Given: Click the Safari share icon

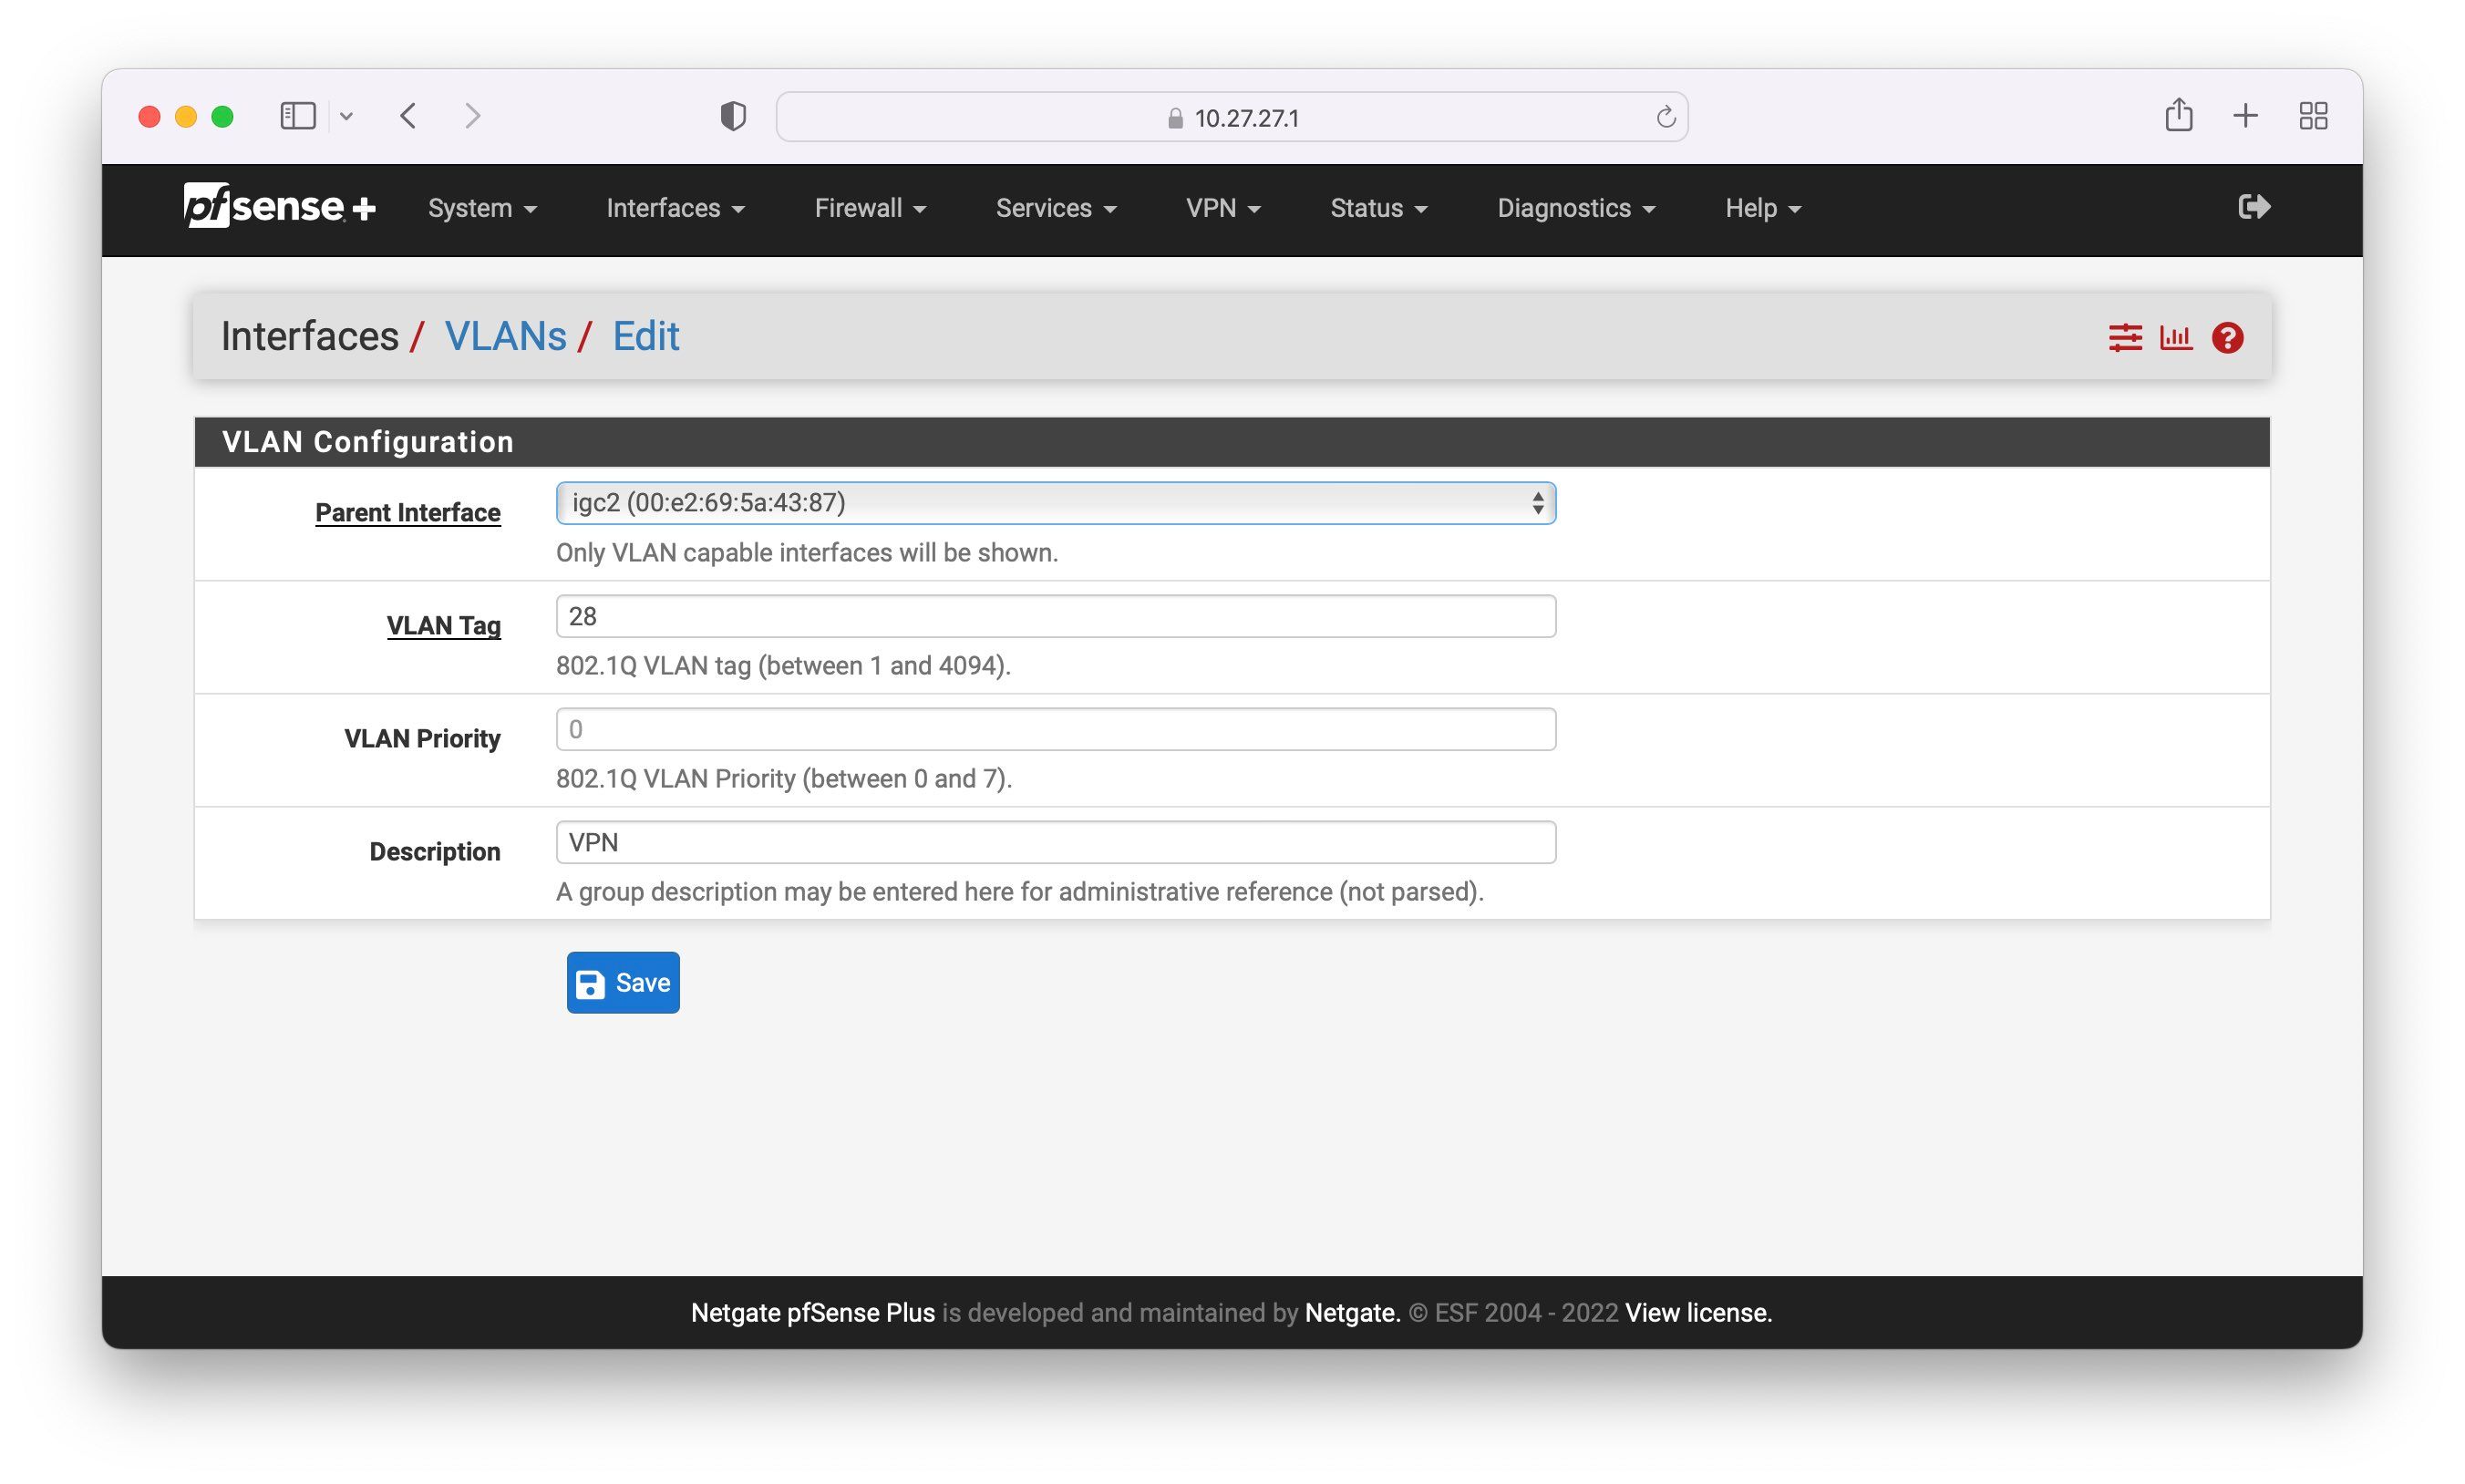Looking at the screenshot, I should coord(2178,116).
